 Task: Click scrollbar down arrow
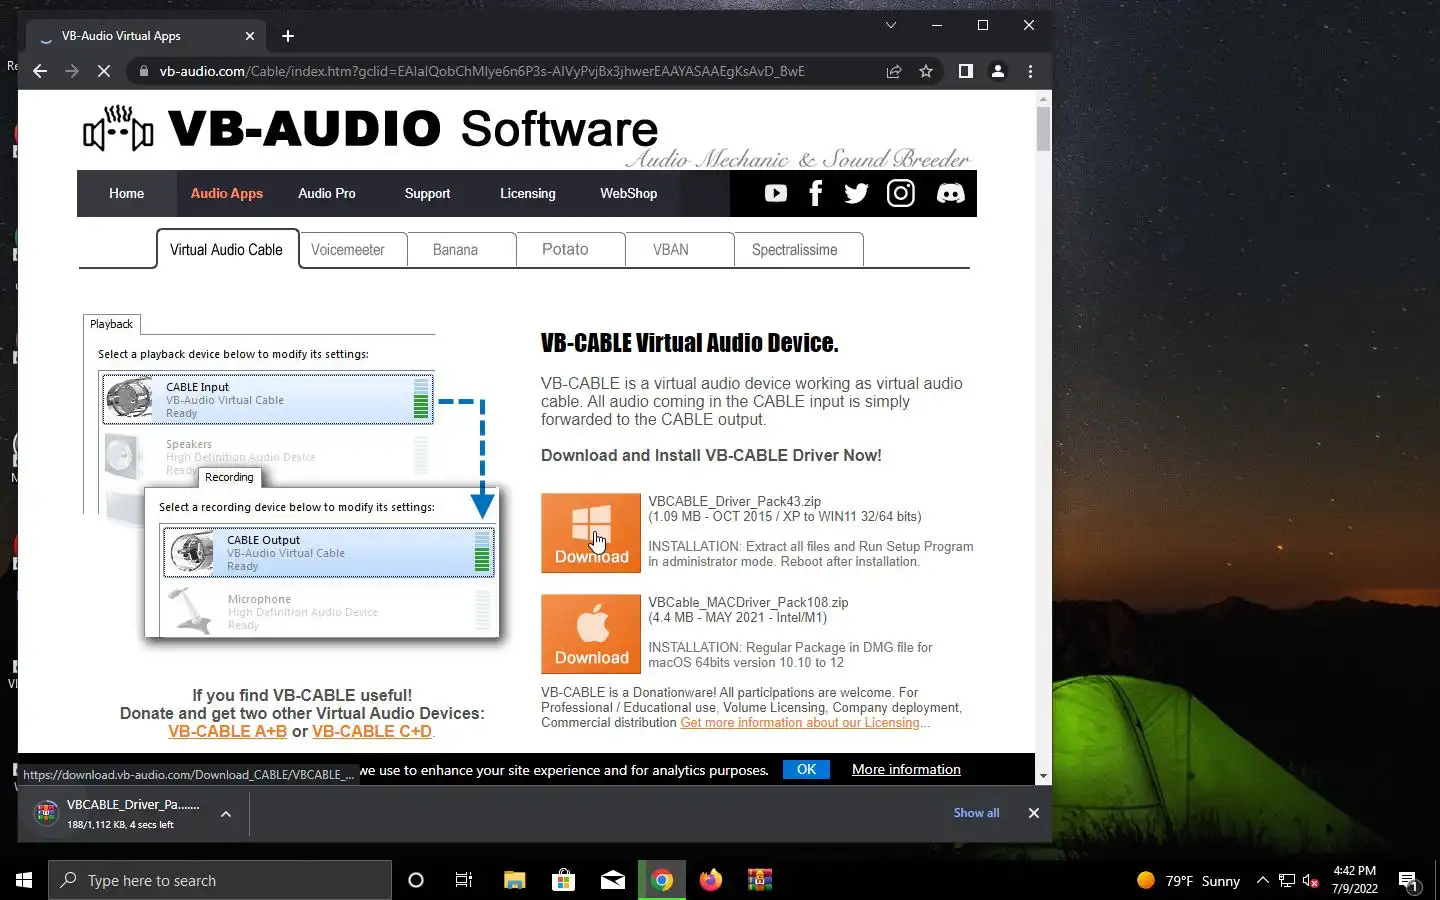[1043, 776]
